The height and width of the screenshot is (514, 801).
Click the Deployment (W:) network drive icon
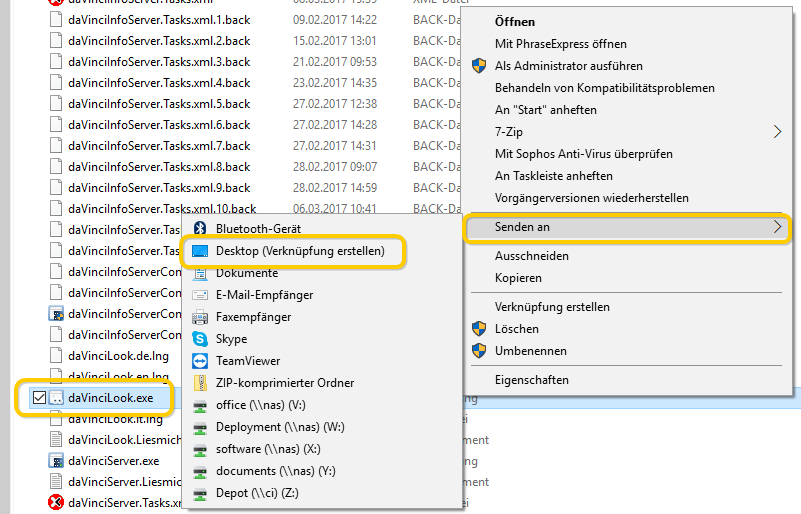pos(200,428)
